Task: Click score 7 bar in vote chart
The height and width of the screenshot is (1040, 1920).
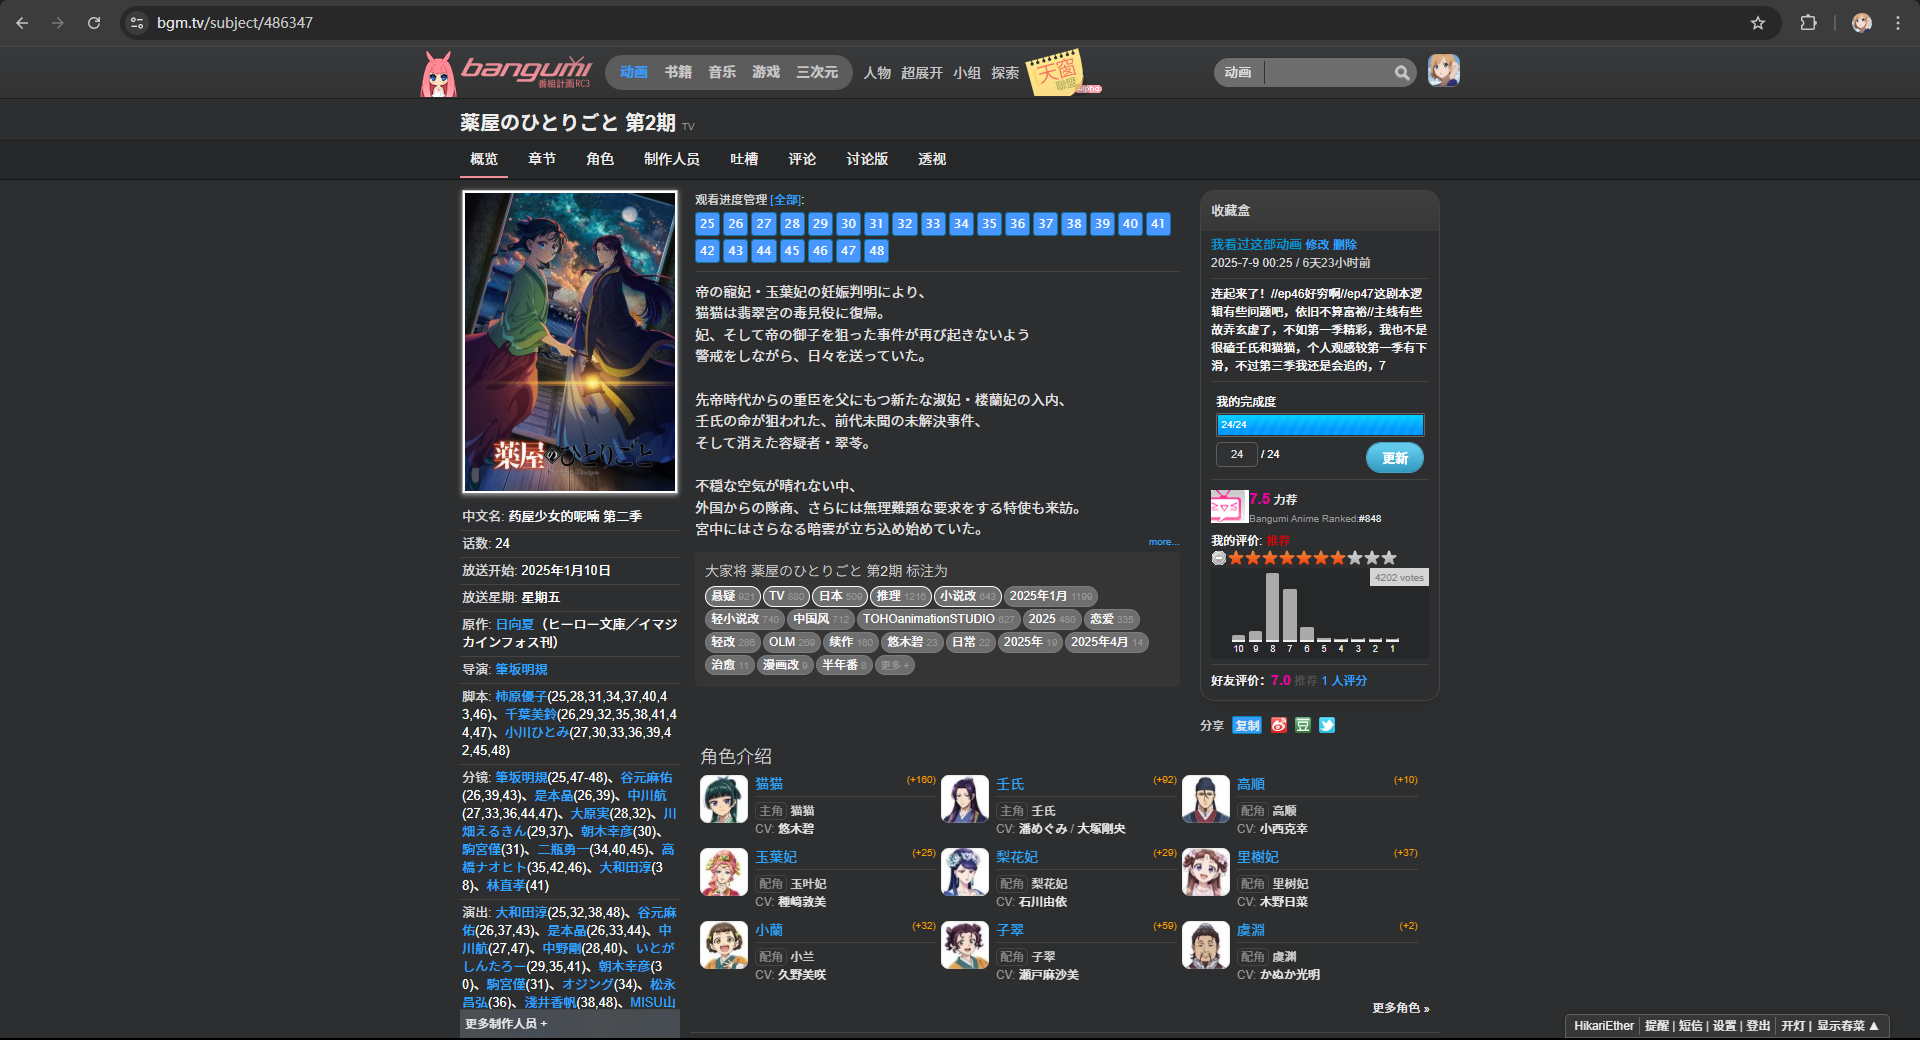Action: [1289, 615]
